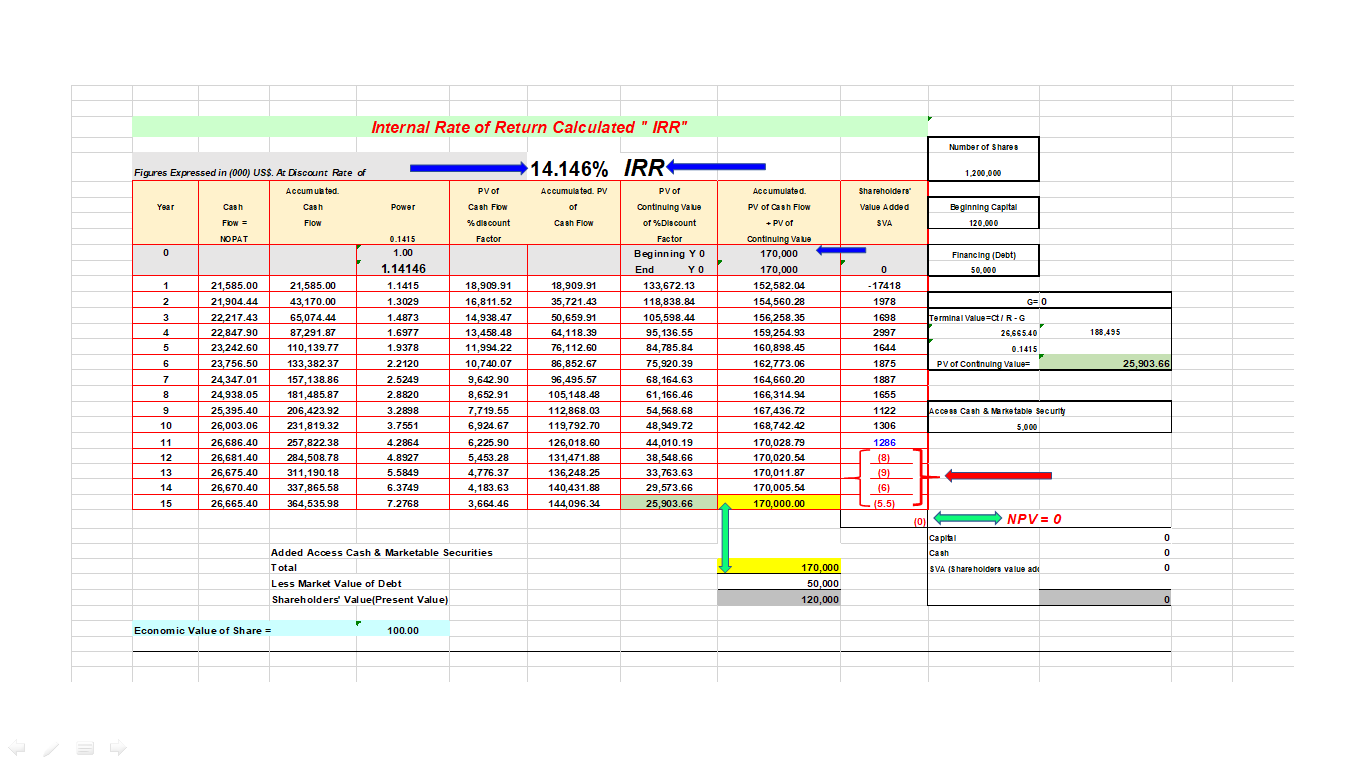Select accumulated cash flow 133,382.37
Image resolution: width=1366 pixels, height=768 pixels.
(313, 366)
